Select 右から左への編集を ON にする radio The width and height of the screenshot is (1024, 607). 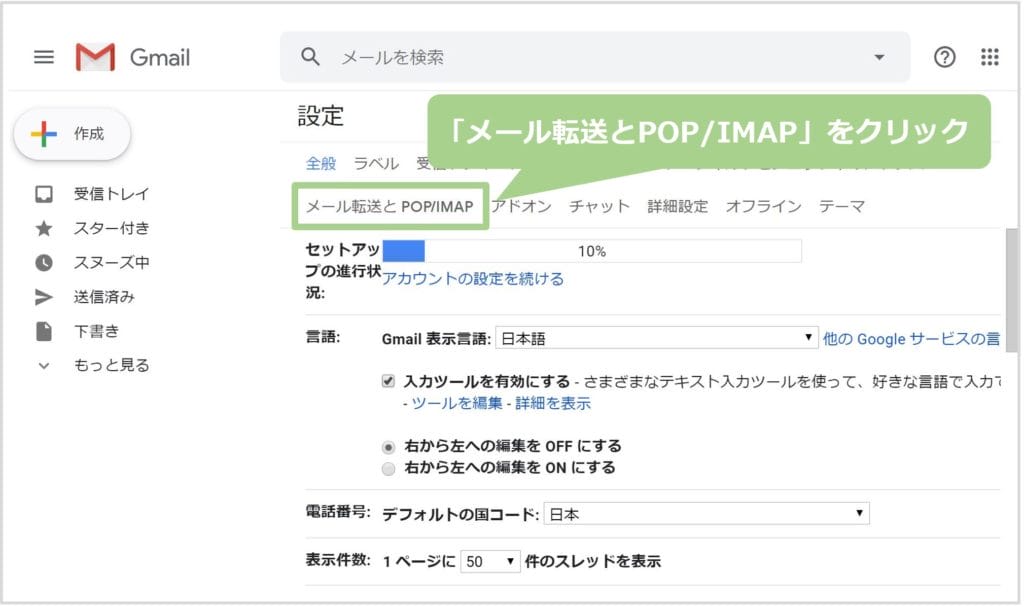[x=388, y=469]
